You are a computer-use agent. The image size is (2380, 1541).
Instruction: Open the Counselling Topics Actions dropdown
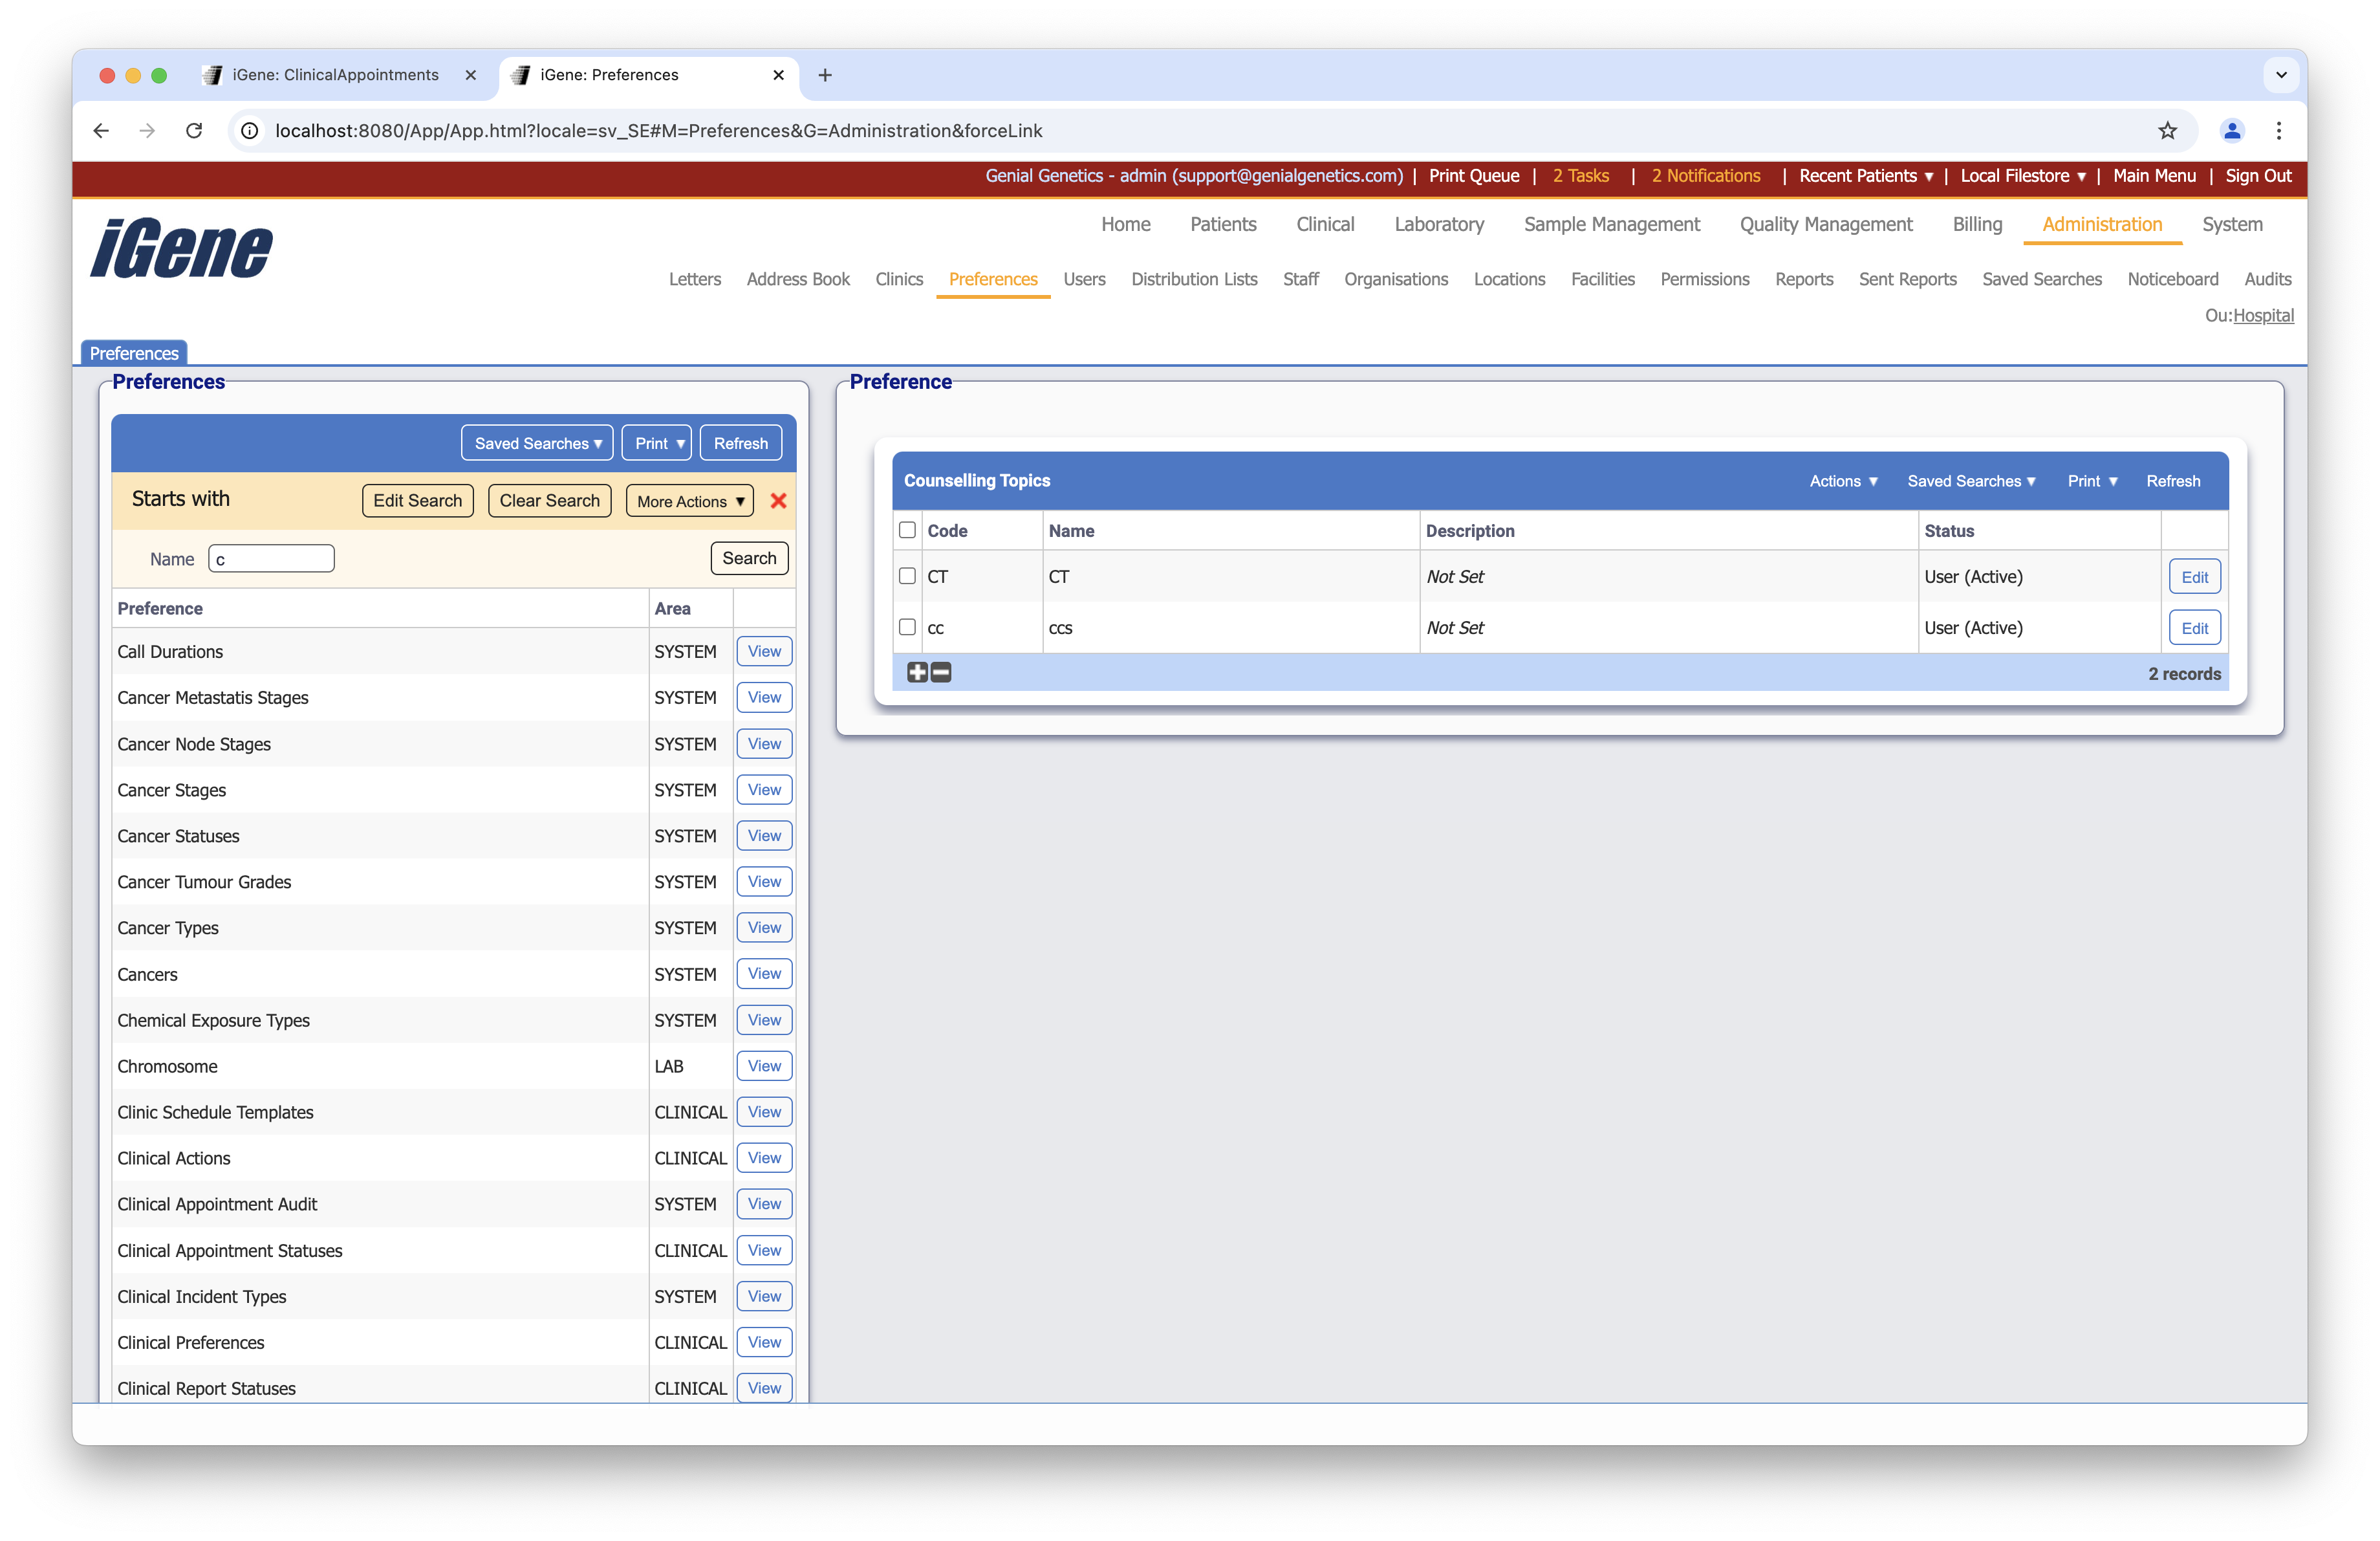pos(1843,481)
